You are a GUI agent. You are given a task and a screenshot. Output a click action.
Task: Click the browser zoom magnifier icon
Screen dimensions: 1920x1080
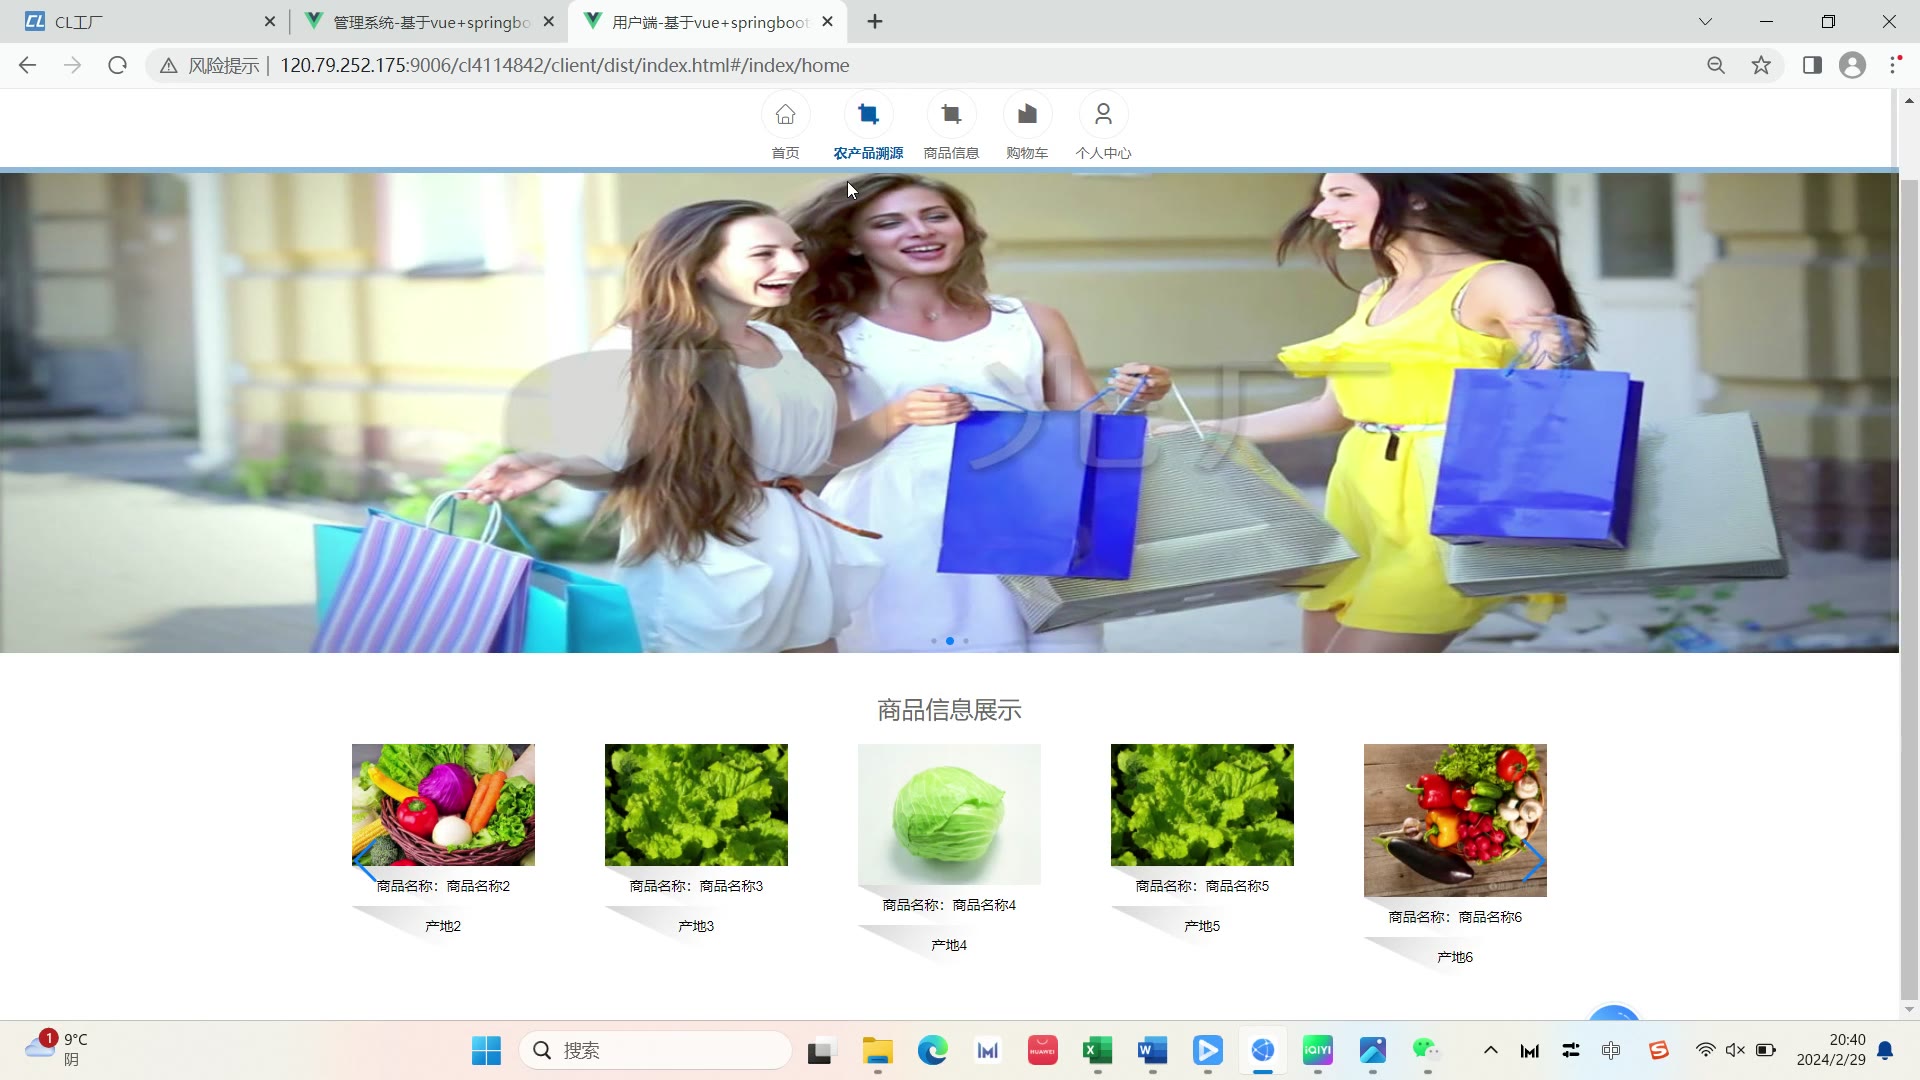coord(1716,66)
